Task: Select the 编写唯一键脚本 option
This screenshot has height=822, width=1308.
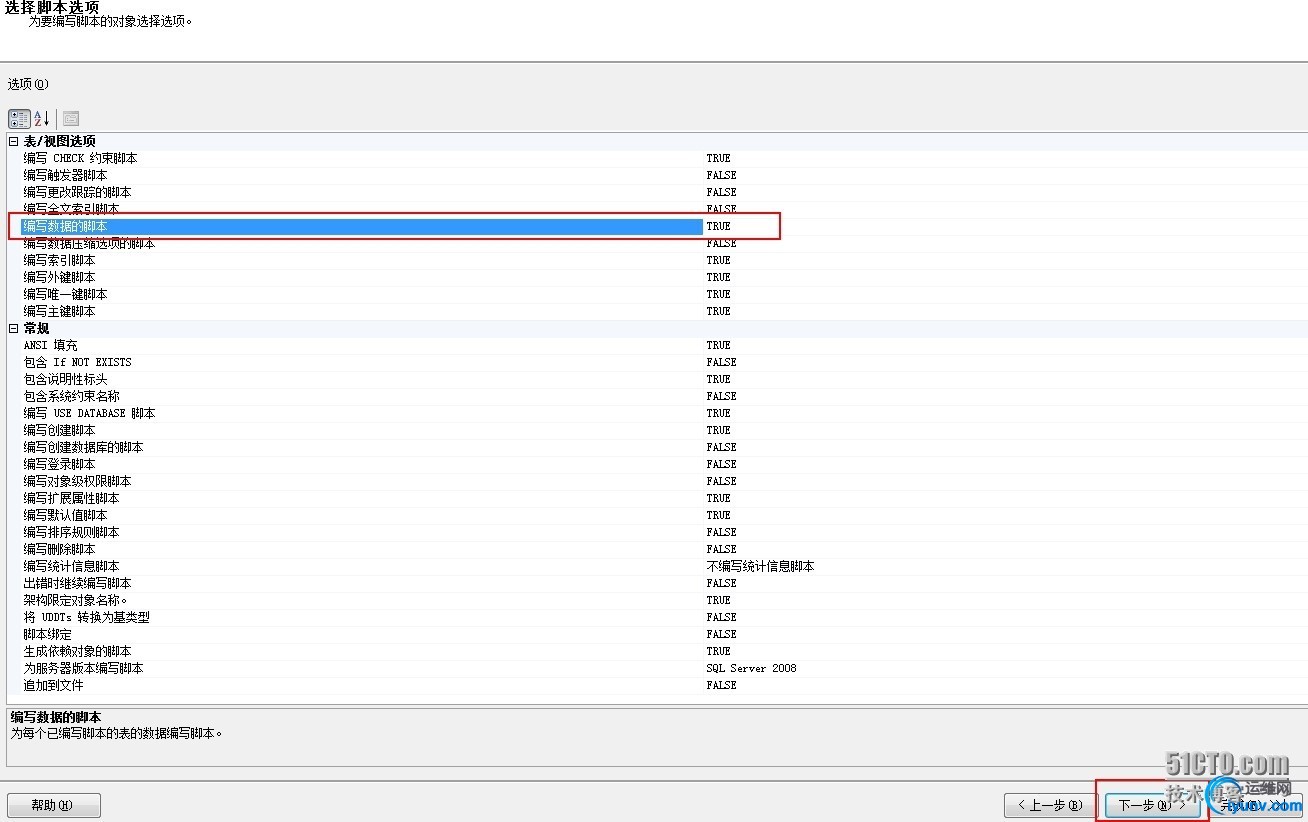Action: (66, 294)
